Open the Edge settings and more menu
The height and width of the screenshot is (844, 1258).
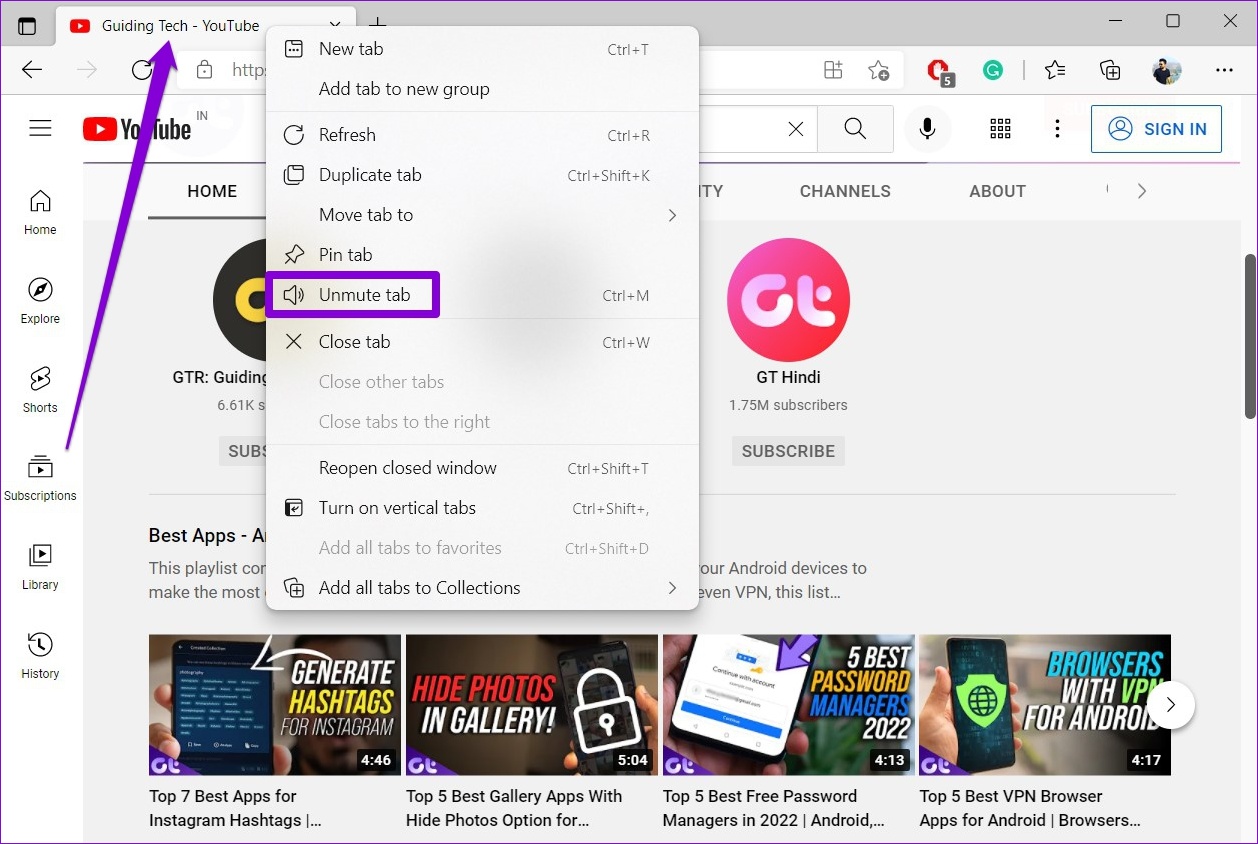click(1224, 70)
